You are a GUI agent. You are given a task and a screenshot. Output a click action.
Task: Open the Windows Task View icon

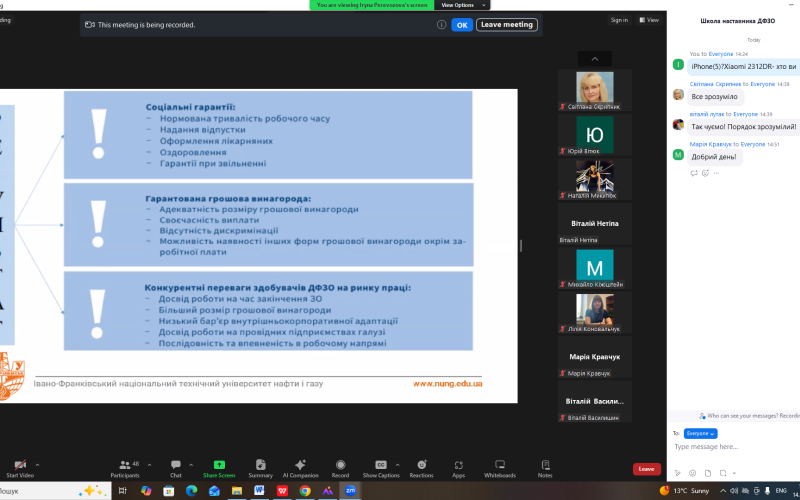tap(122, 491)
